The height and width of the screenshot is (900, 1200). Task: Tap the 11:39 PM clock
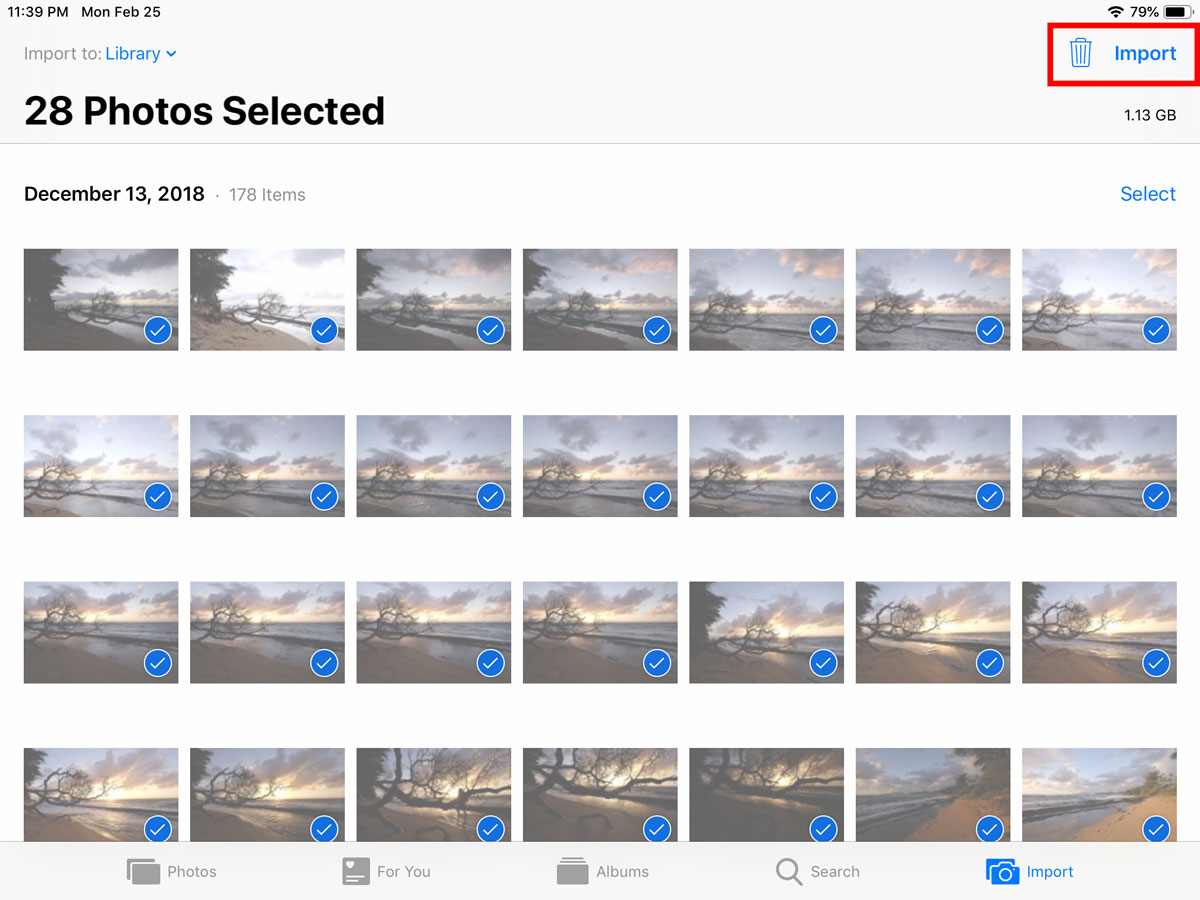click(x=38, y=12)
